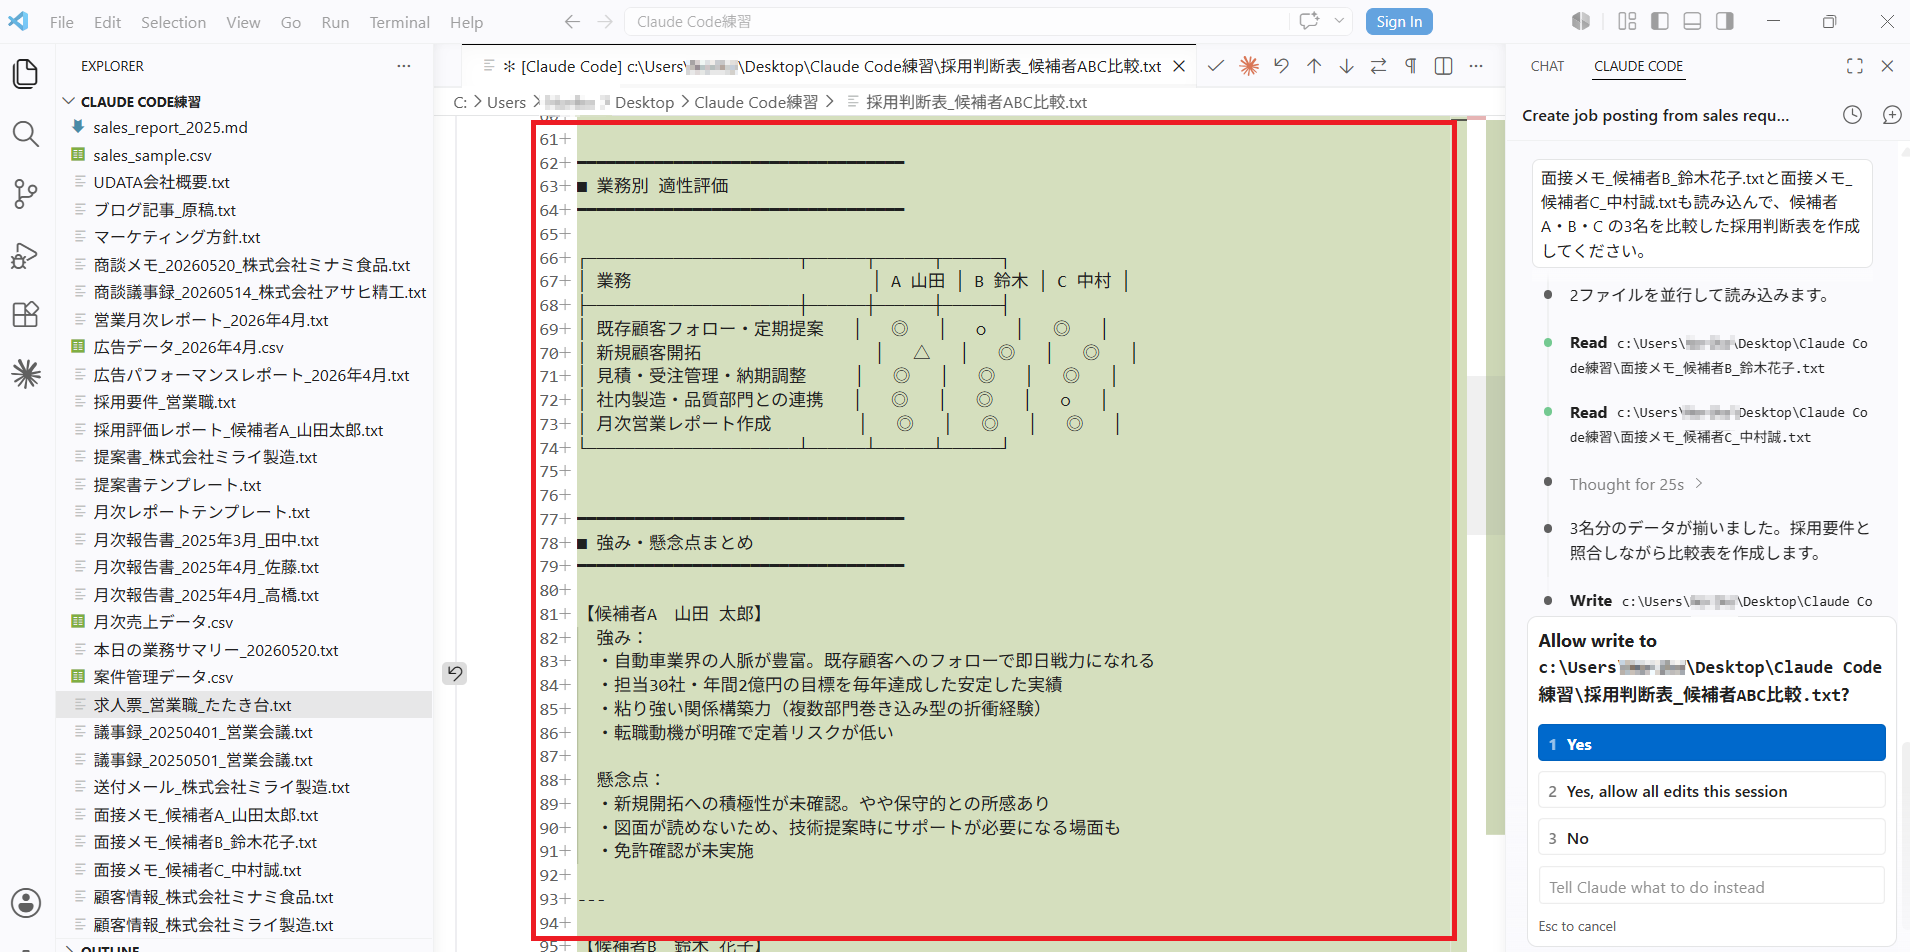Open editor More Actions ellipsis
Screen dimensions: 1910x952
coord(1476,66)
